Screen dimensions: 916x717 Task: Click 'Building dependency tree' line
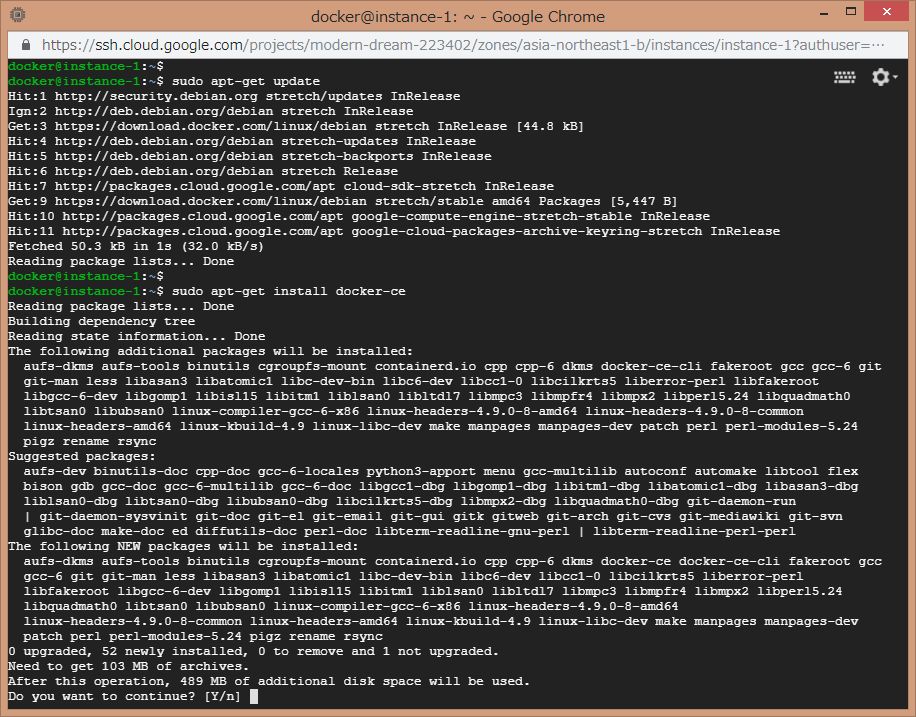101,321
